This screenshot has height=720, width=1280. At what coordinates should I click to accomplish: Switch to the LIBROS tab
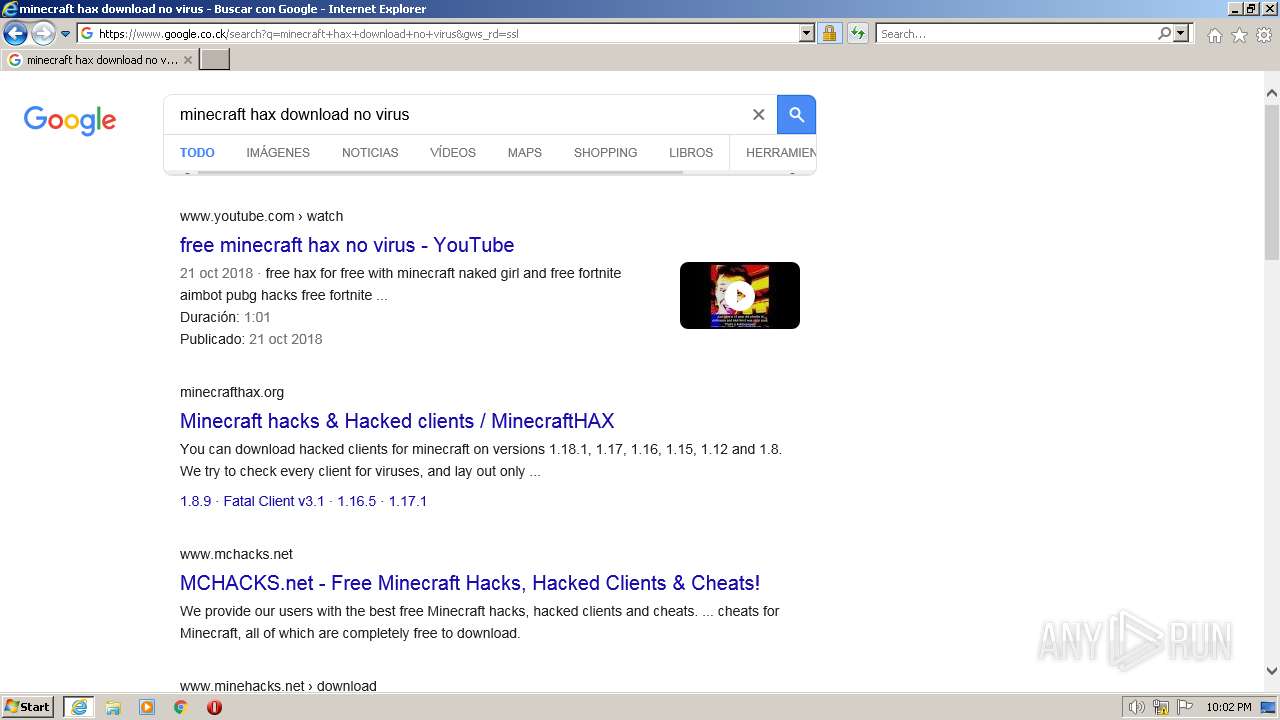pyautogui.click(x=691, y=153)
